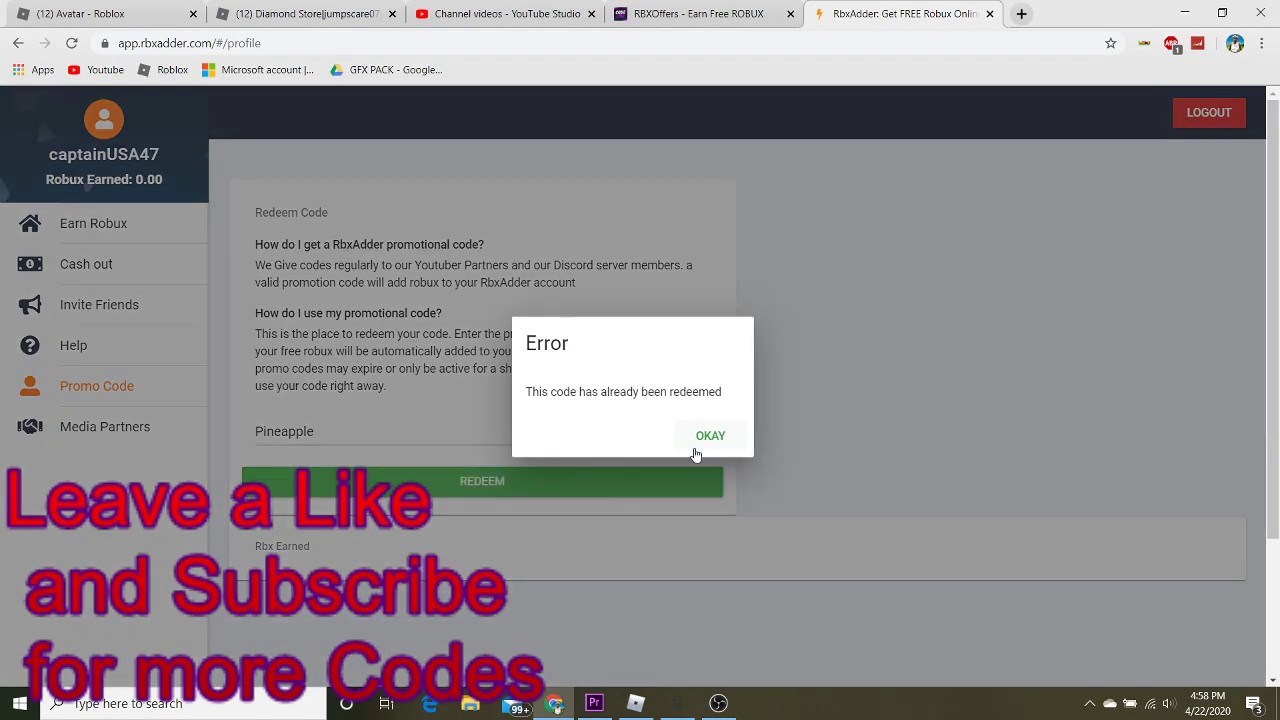Open a new browser tab
This screenshot has height=720, width=1280.
tap(1021, 14)
